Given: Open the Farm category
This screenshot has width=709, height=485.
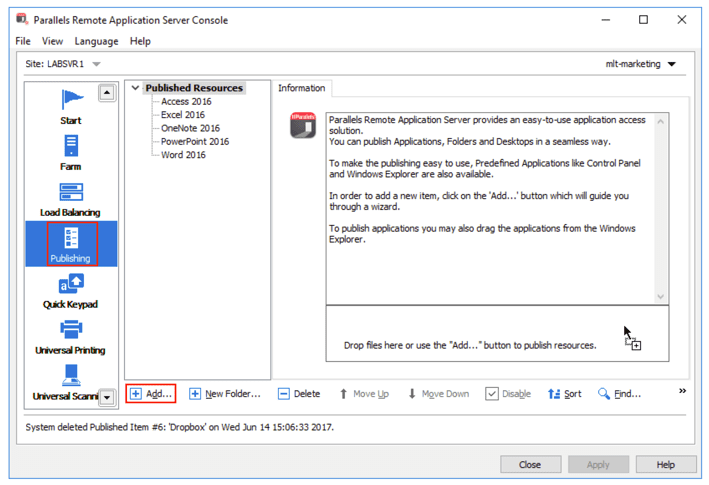Looking at the screenshot, I should (x=71, y=153).
